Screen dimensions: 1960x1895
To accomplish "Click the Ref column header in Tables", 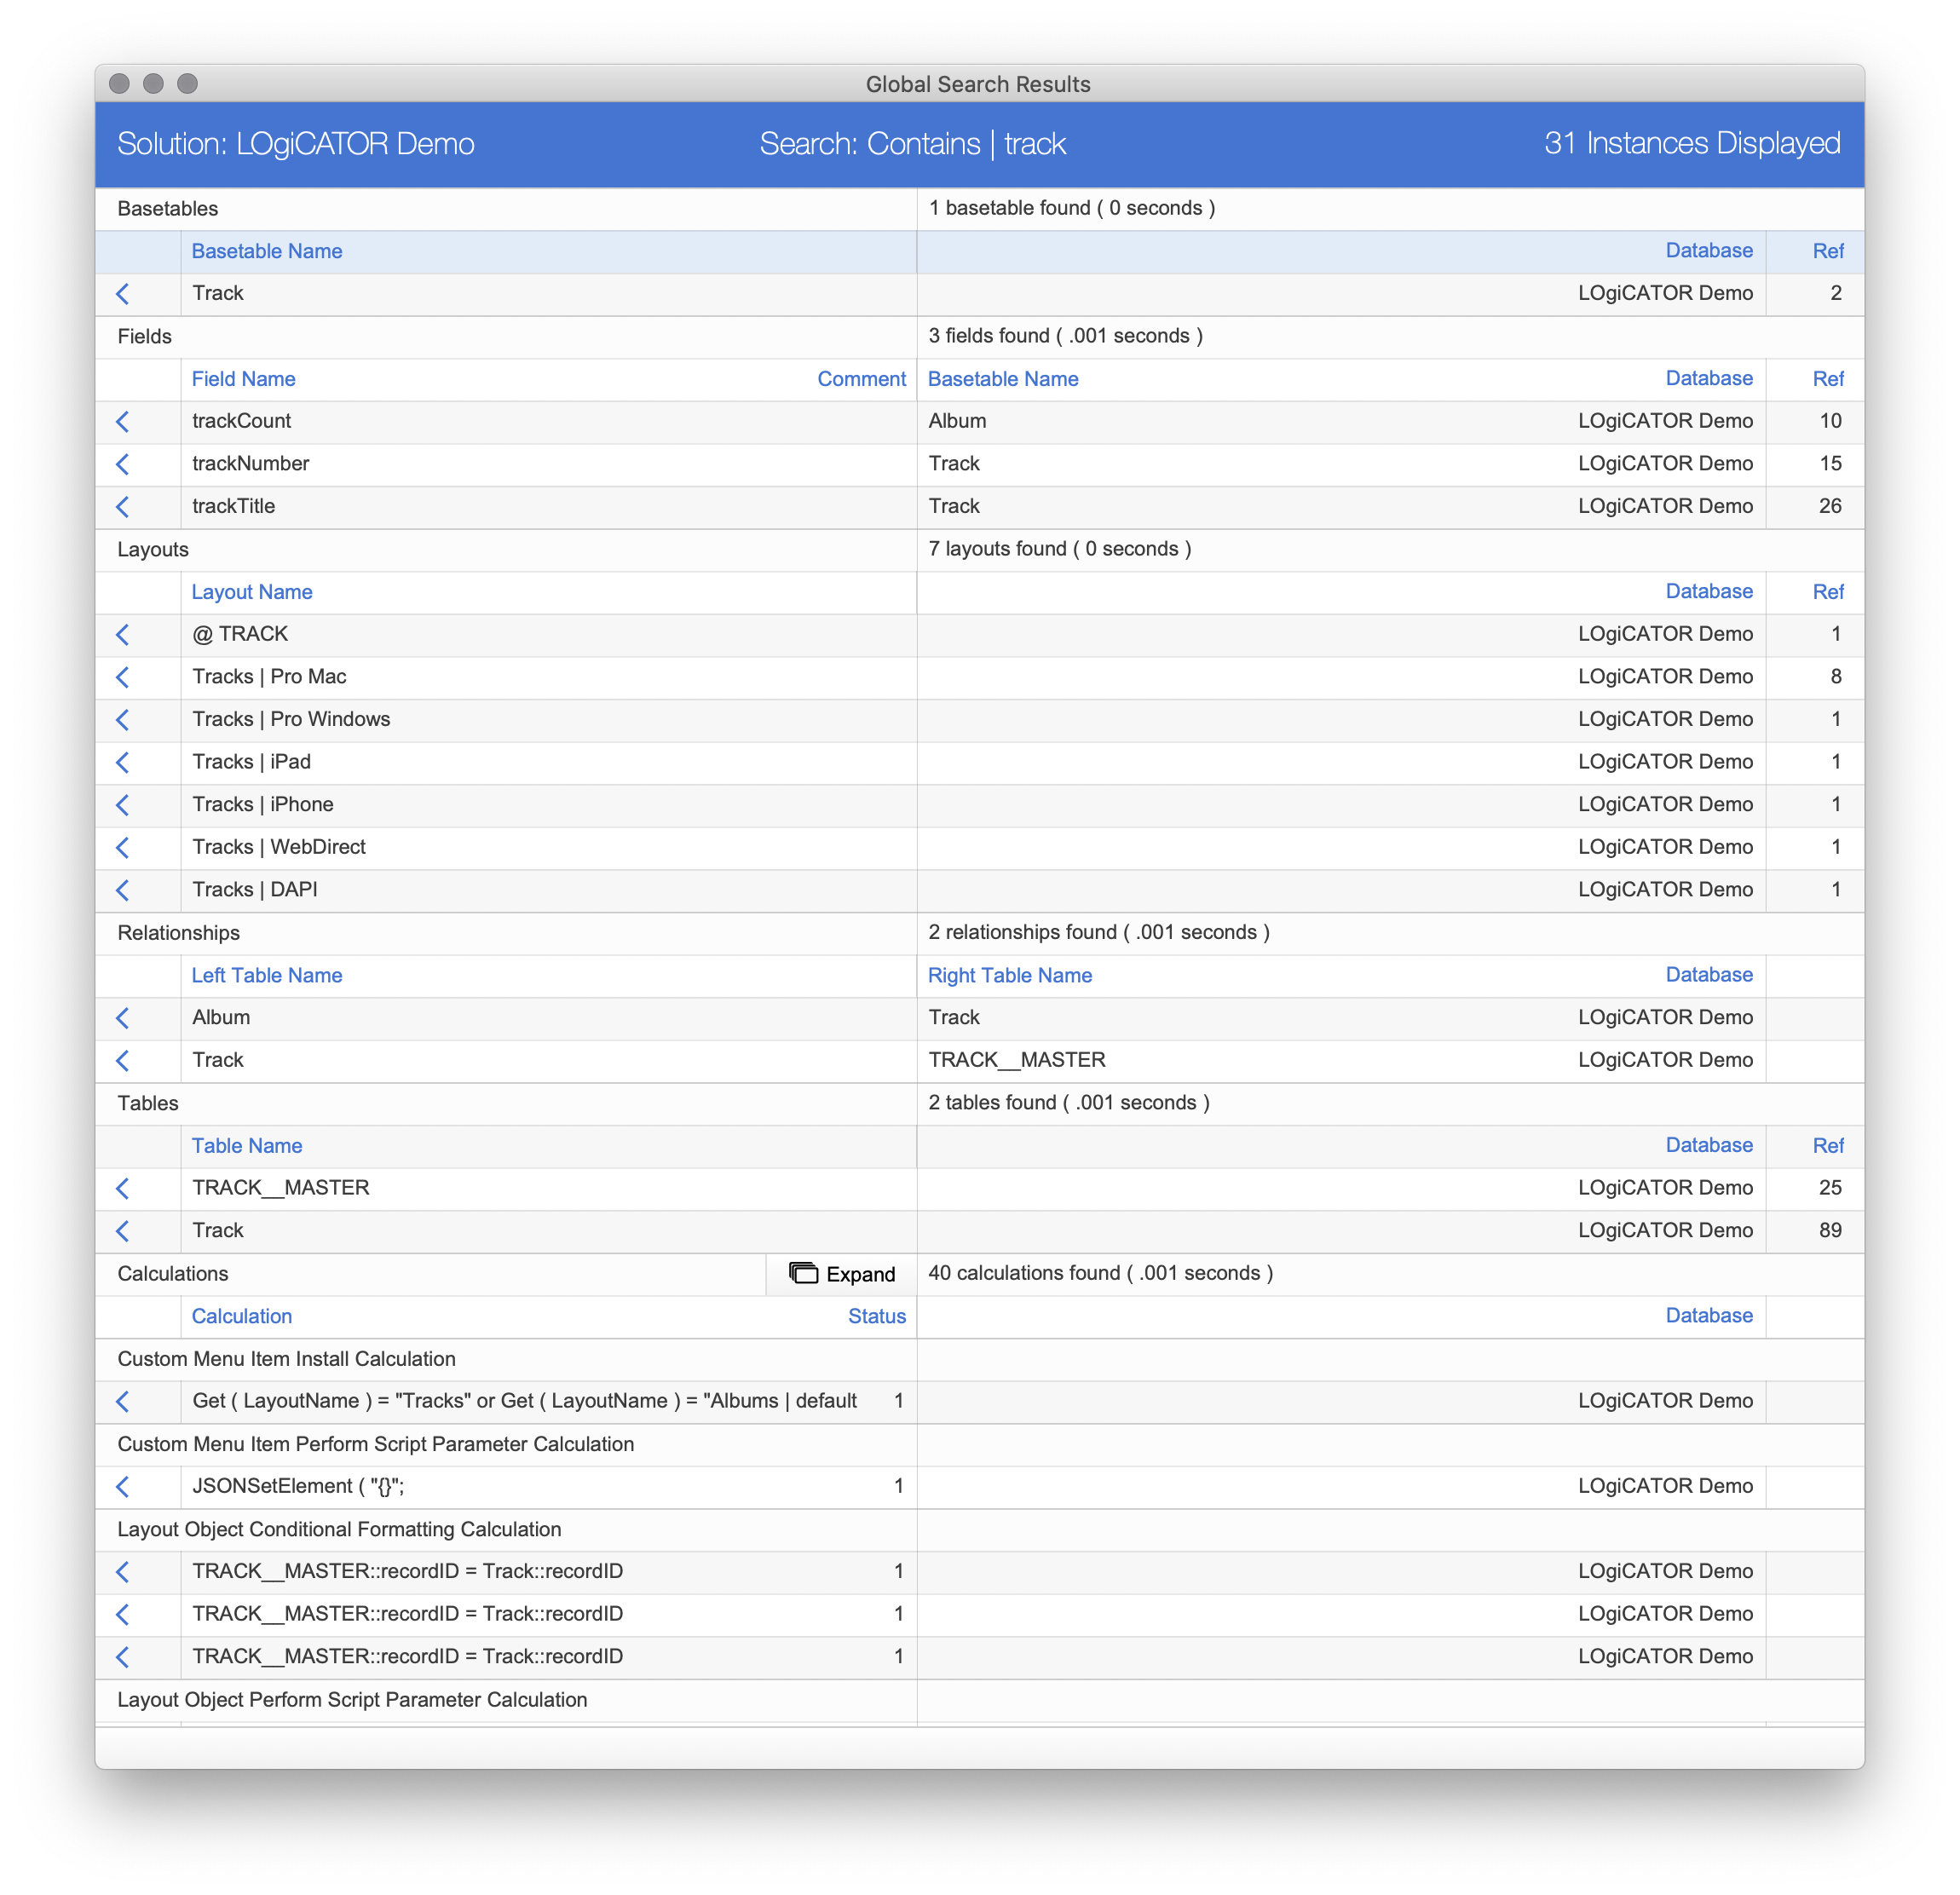I will (1828, 1145).
